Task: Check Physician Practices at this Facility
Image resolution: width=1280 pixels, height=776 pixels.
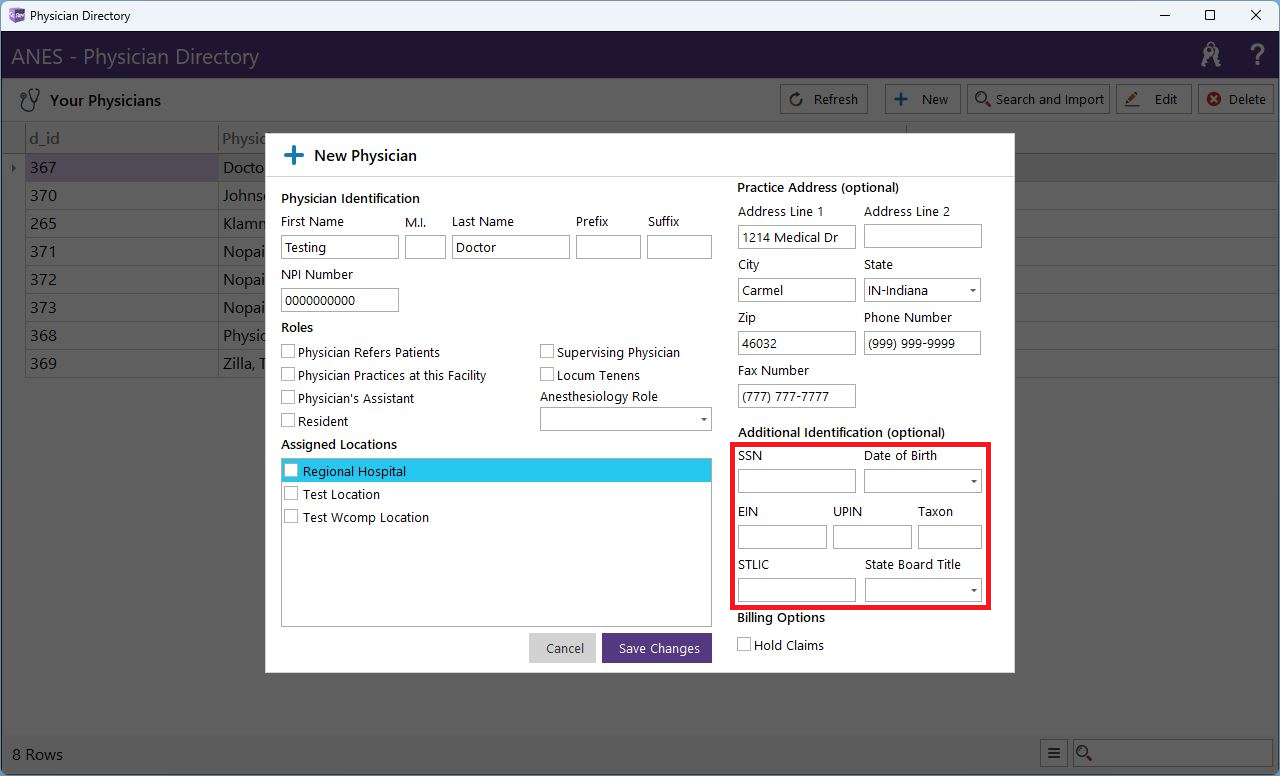Action: pyautogui.click(x=288, y=375)
